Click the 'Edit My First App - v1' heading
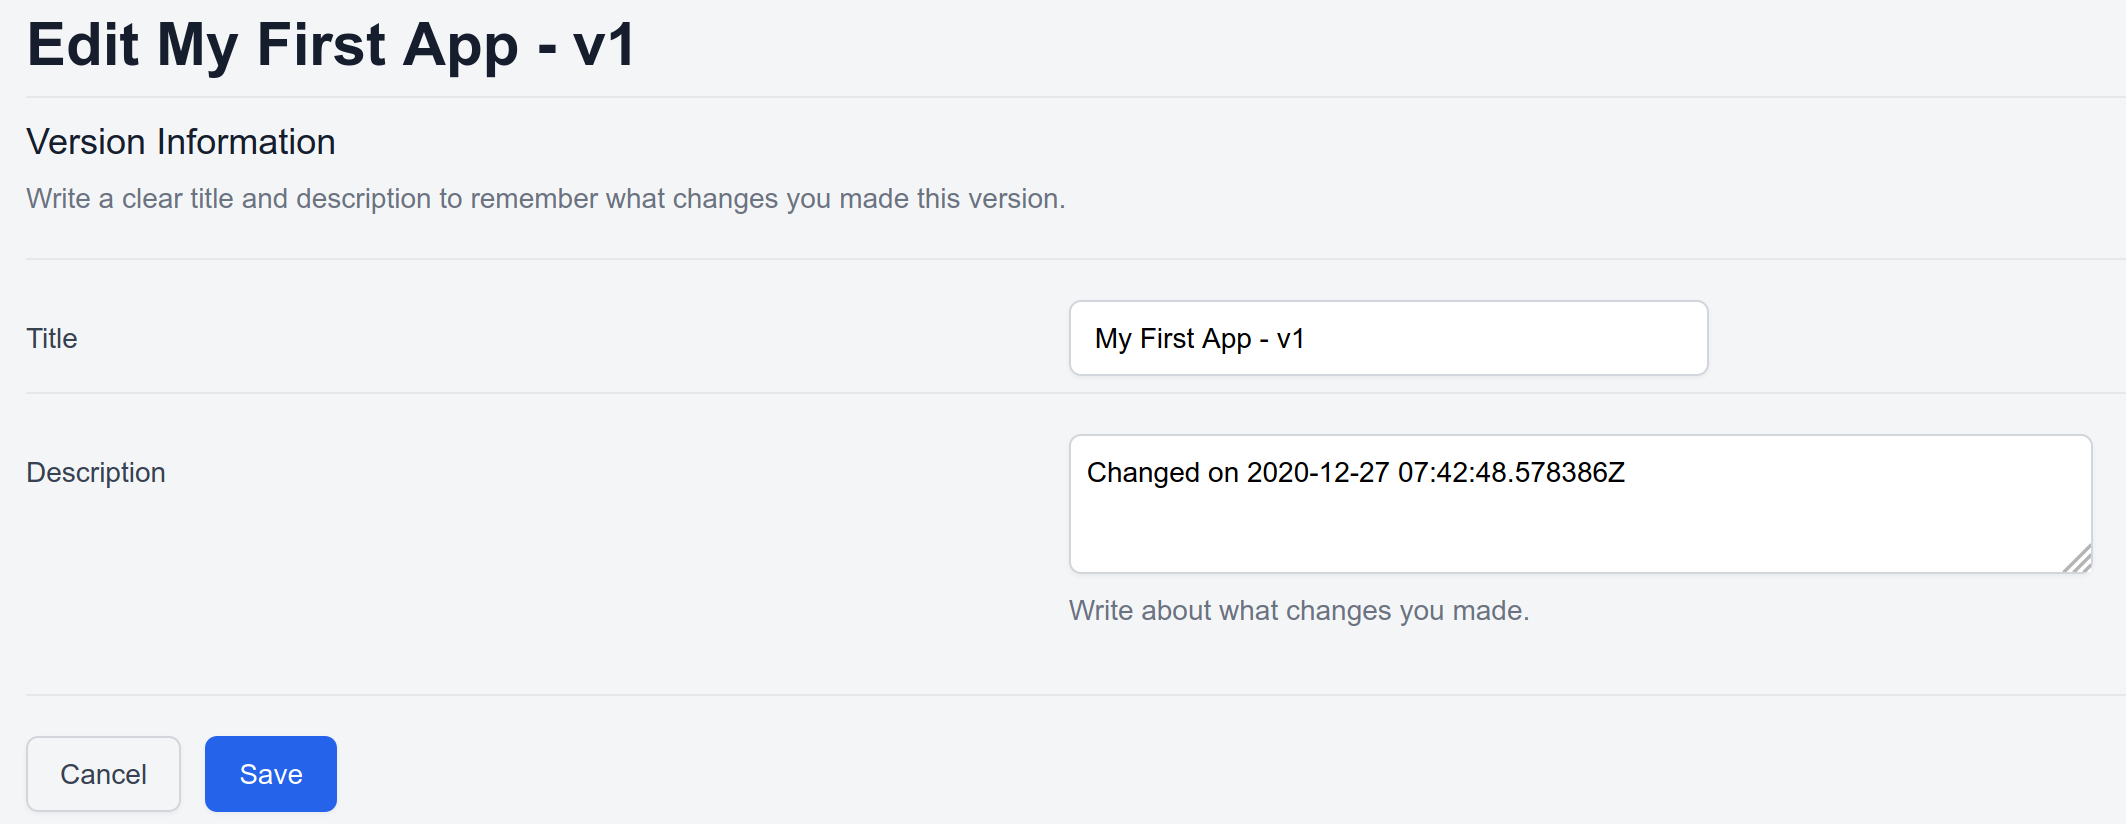This screenshot has width=2126, height=824. point(331,45)
